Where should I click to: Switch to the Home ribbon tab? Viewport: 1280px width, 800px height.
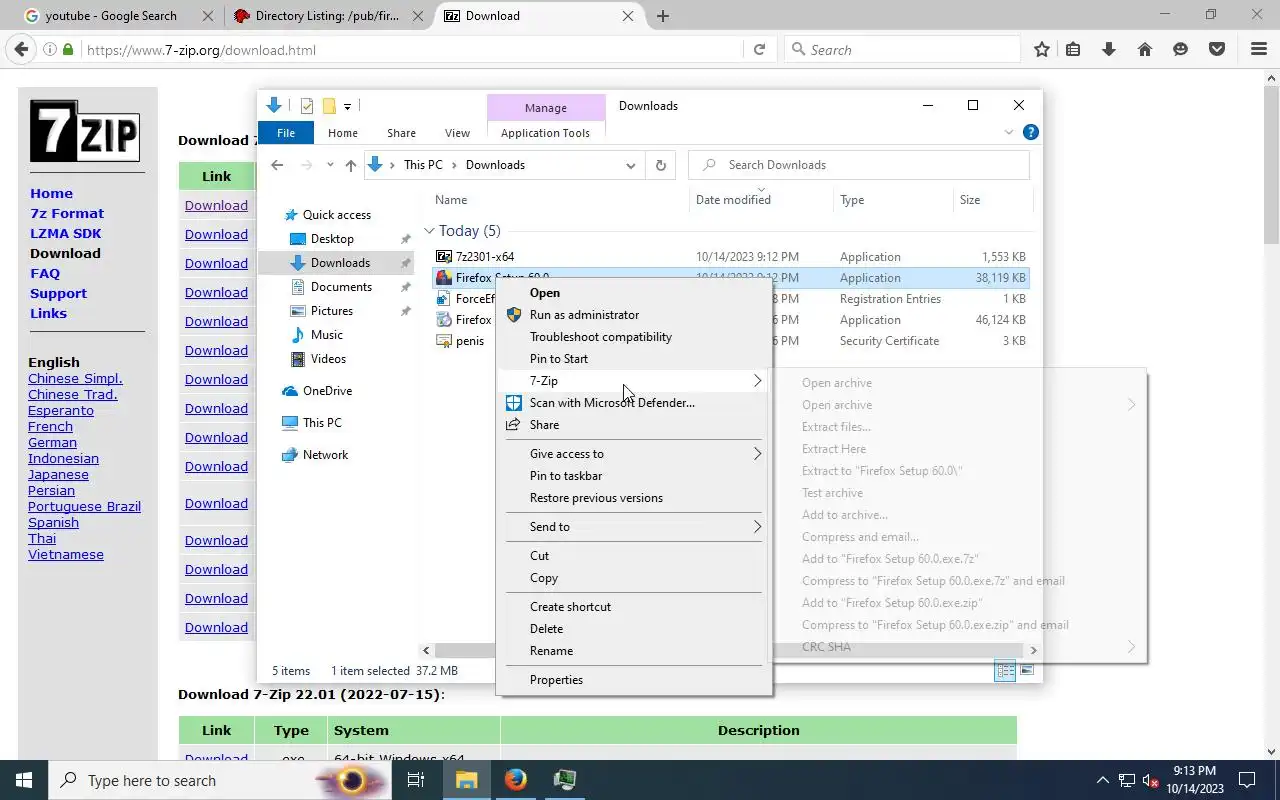click(343, 133)
